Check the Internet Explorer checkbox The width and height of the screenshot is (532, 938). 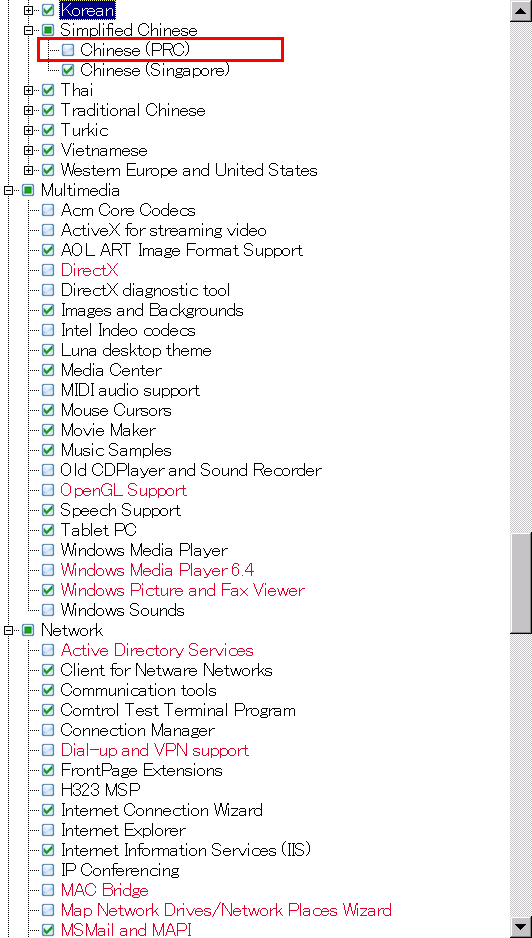coord(48,830)
